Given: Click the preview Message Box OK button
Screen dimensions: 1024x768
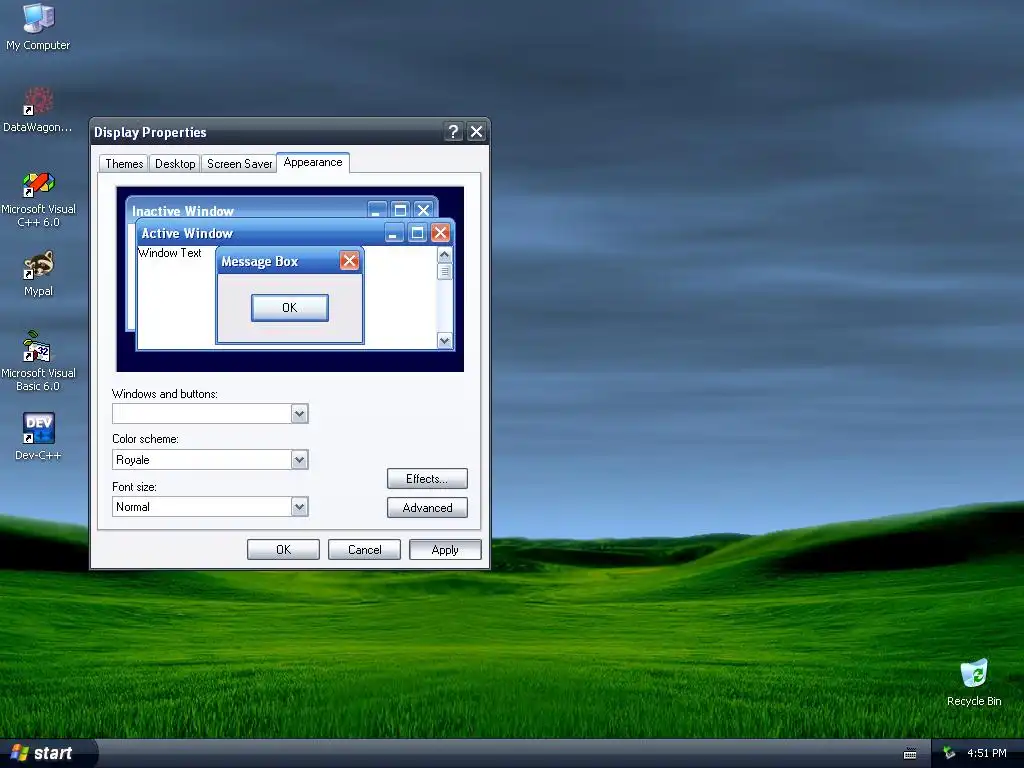Looking at the screenshot, I should (290, 308).
